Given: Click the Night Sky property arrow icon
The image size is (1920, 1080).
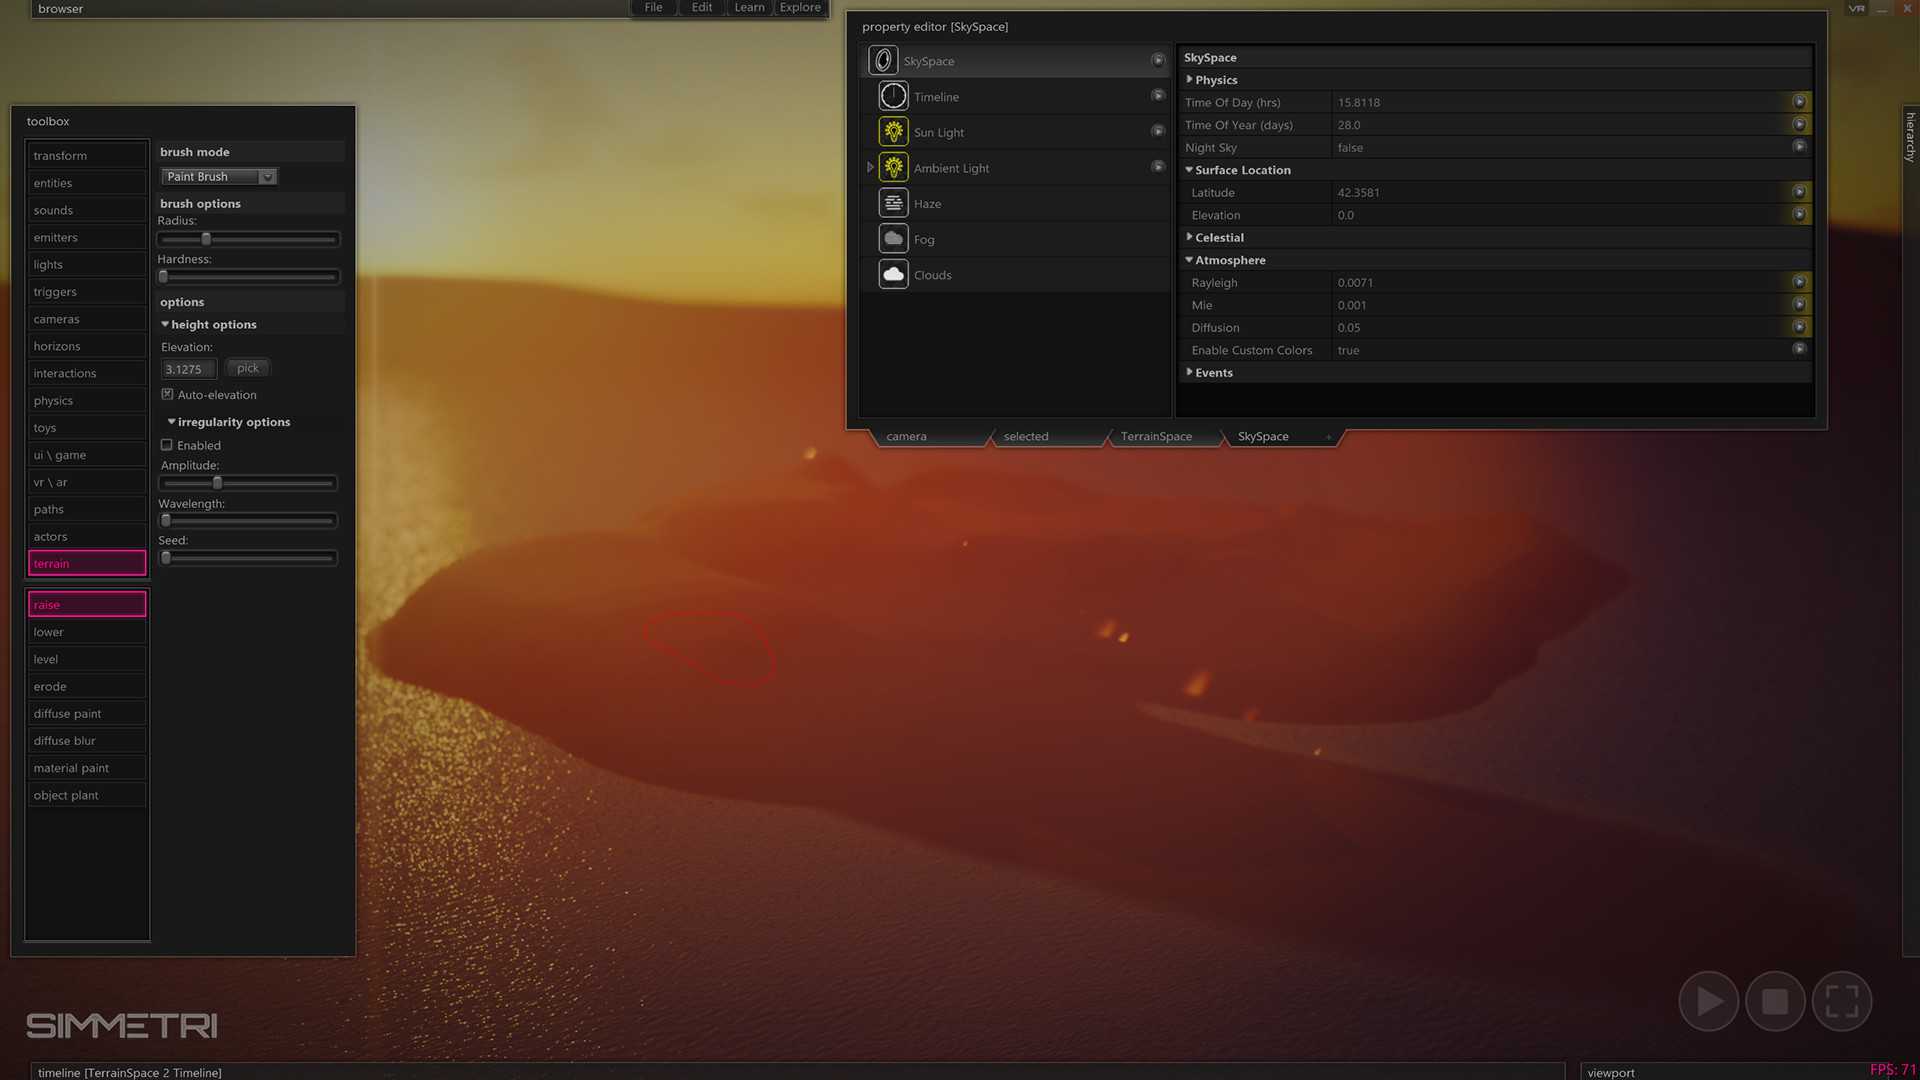Looking at the screenshot, I should pos(1799,146).
